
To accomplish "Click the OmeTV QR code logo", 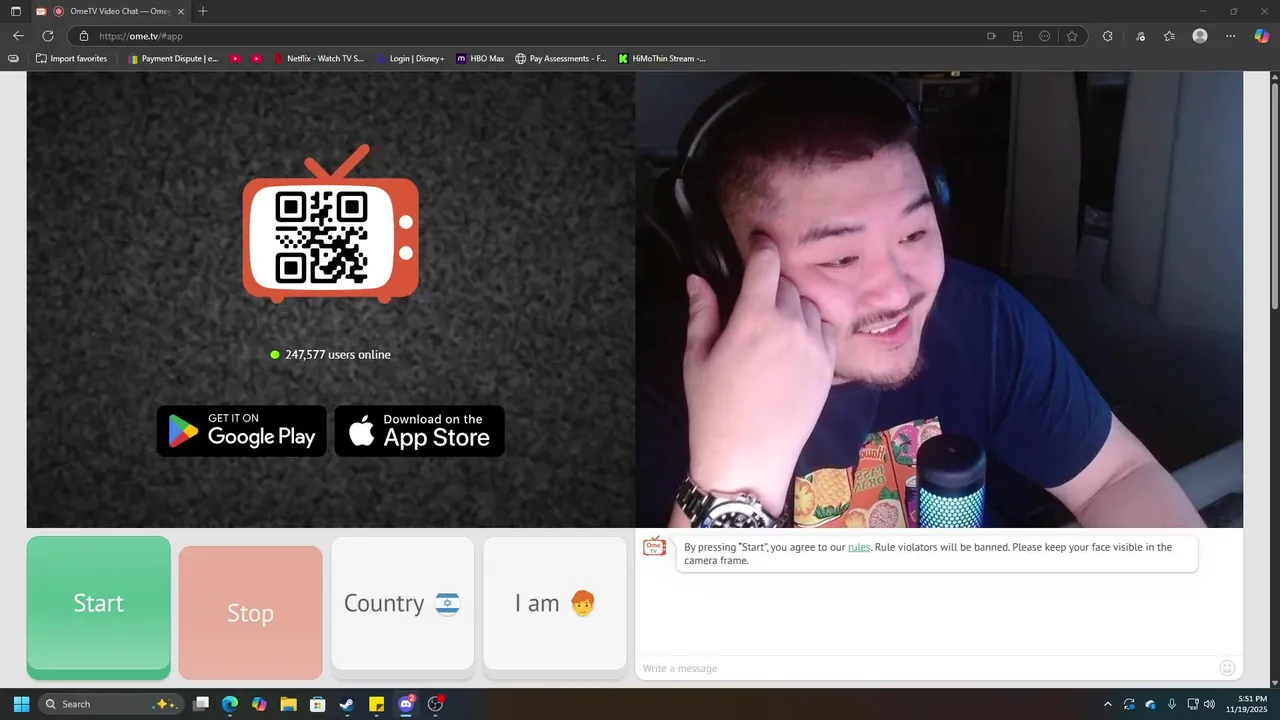I will point(331,225).
